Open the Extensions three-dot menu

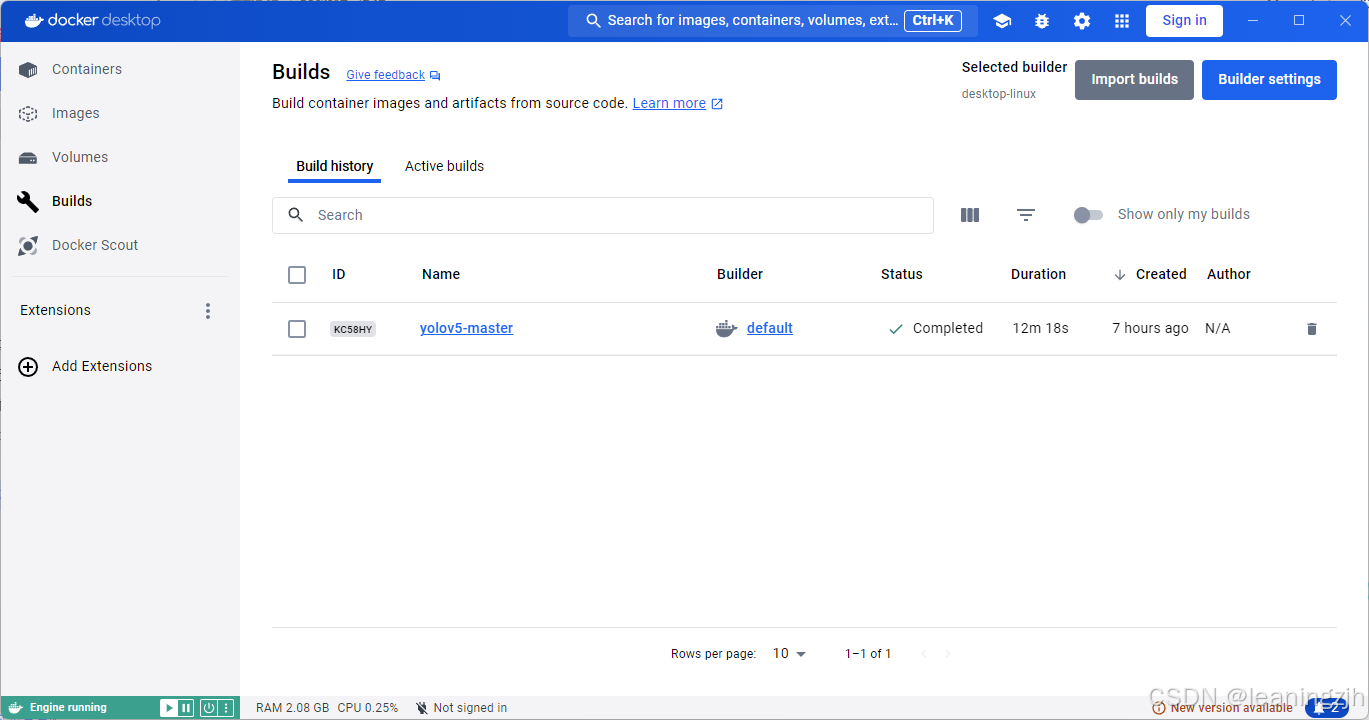[x=208, y=311]
